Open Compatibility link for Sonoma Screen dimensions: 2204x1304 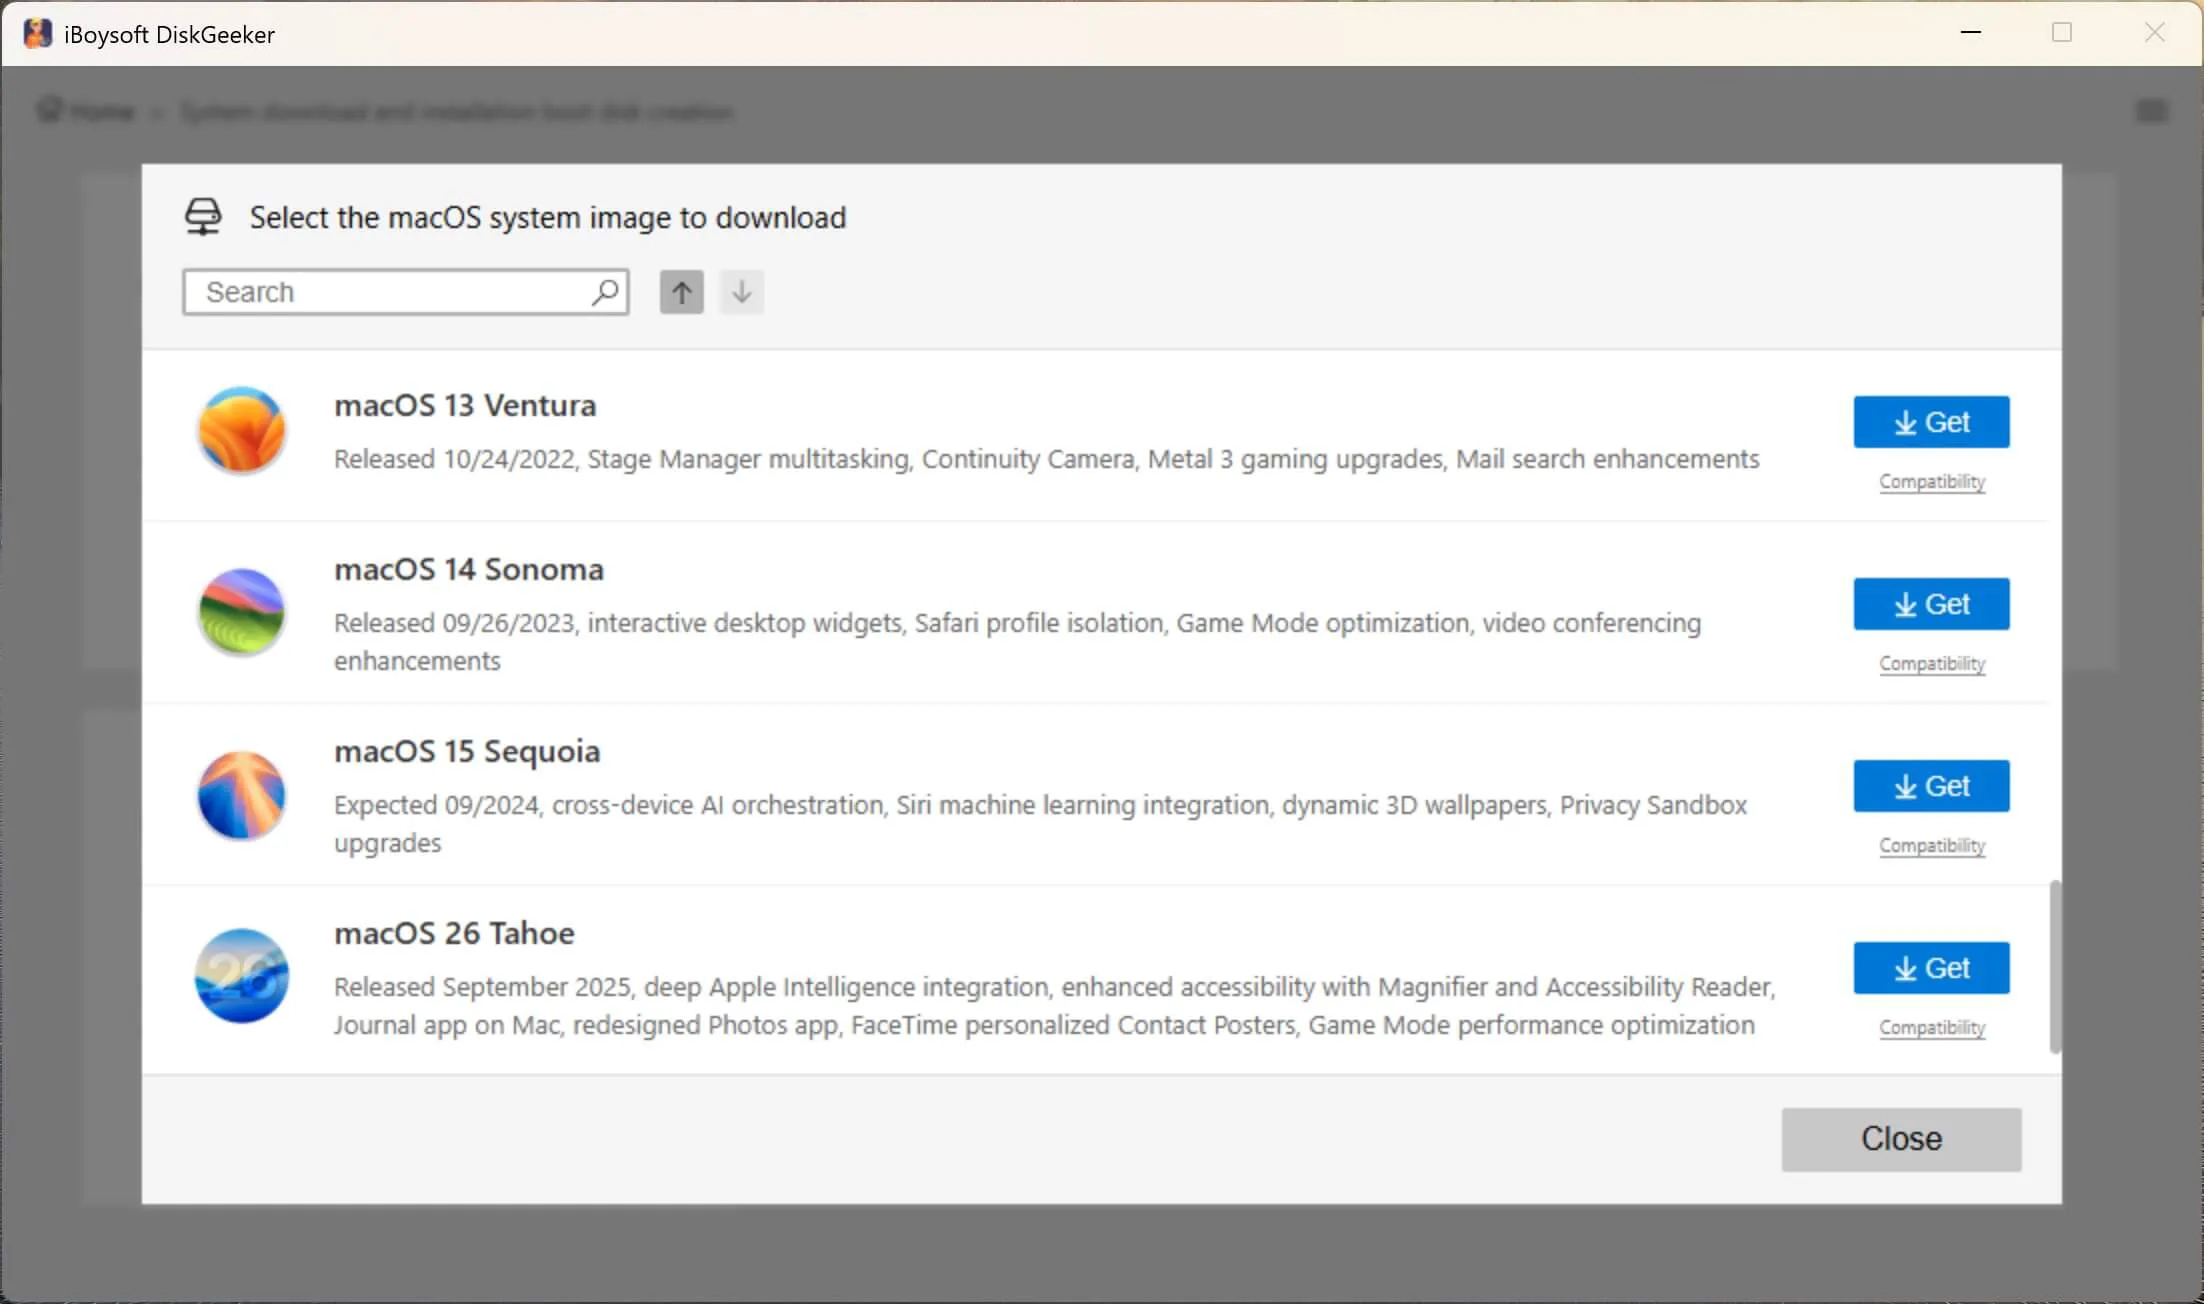click(1931, 664)
